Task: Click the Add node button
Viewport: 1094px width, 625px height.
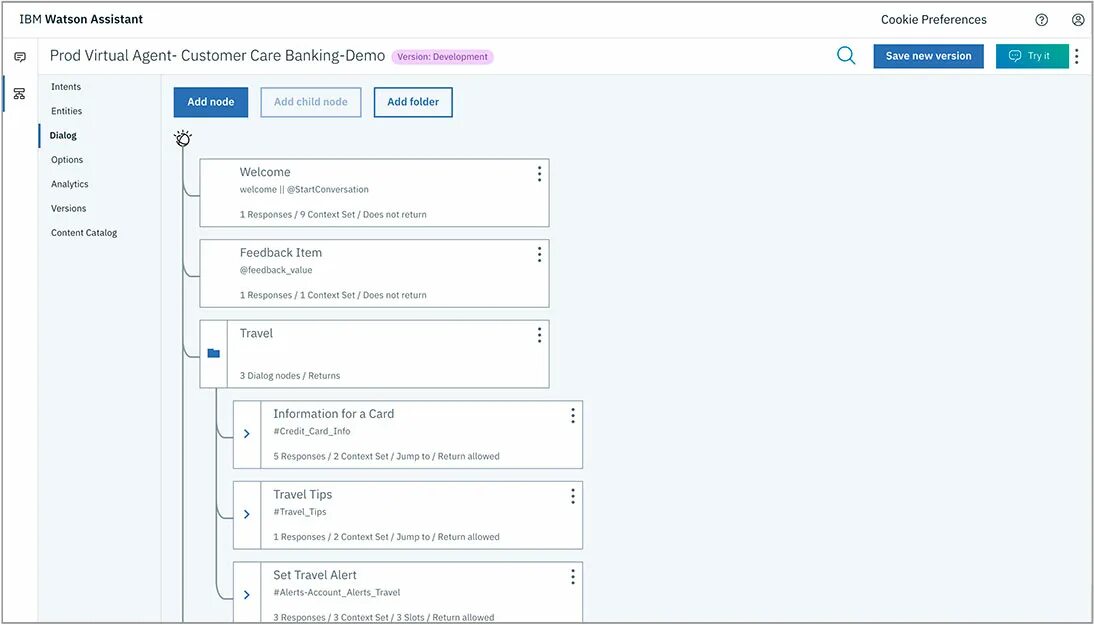Action: (211, 102)
